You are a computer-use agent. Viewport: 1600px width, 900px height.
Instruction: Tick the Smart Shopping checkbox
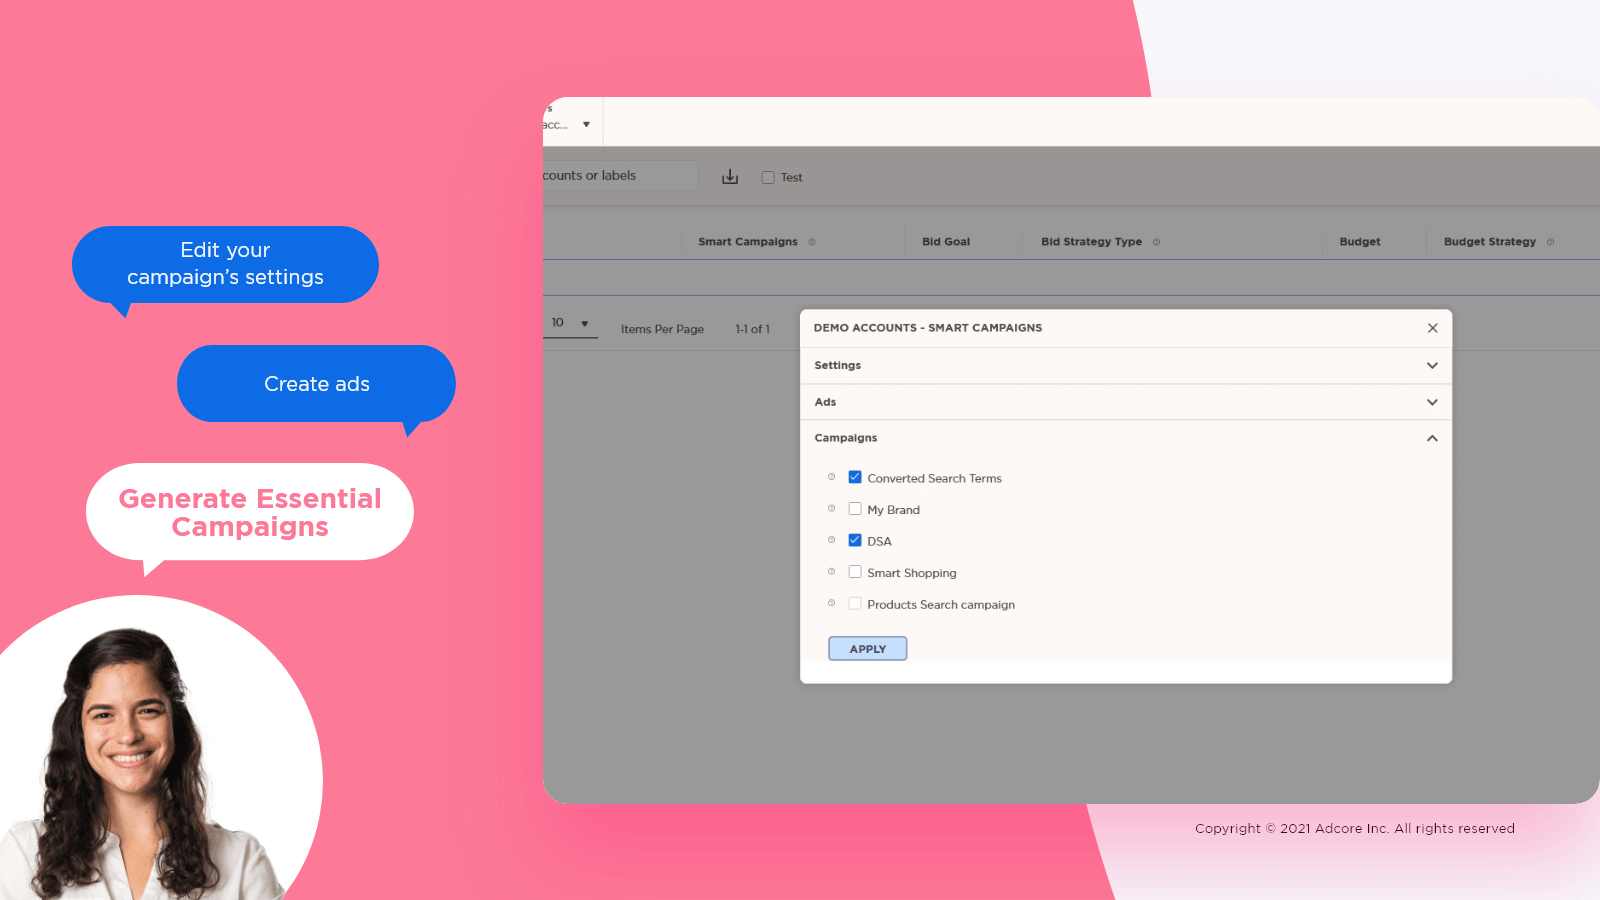pyautogui.click(x=855, y=572)
